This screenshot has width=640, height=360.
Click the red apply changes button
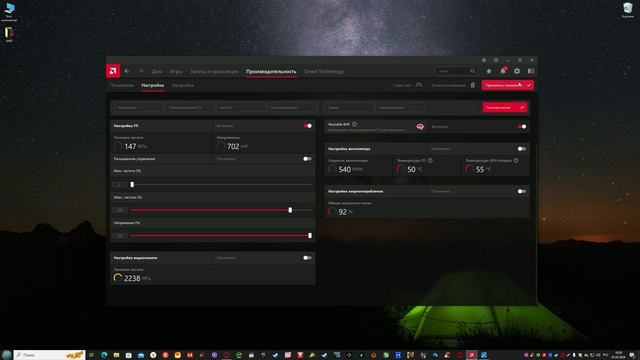508,85
